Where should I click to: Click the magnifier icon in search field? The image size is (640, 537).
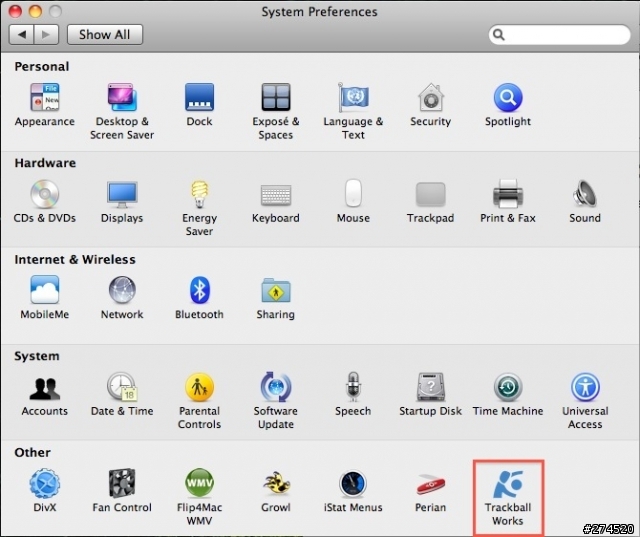[x=498, y=35]
